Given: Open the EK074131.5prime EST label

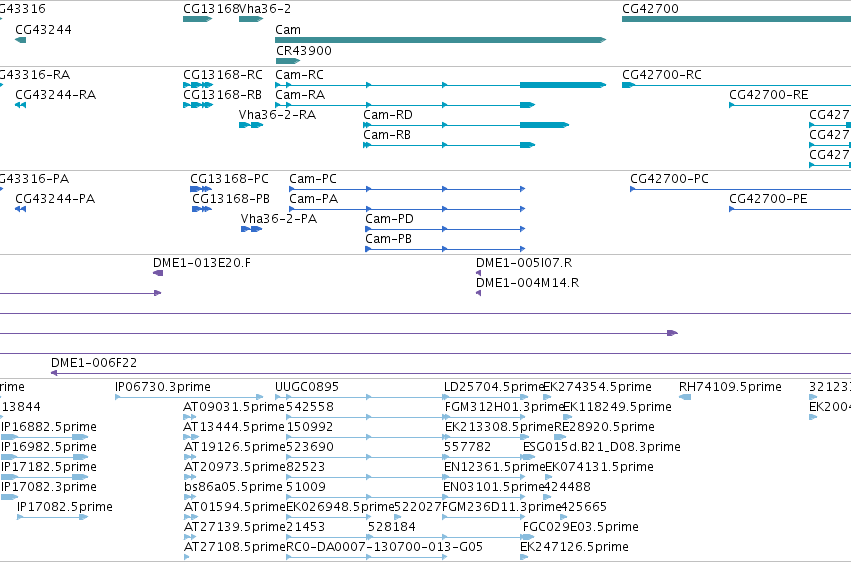Looking at the screenshot, I should click(600, 468).
